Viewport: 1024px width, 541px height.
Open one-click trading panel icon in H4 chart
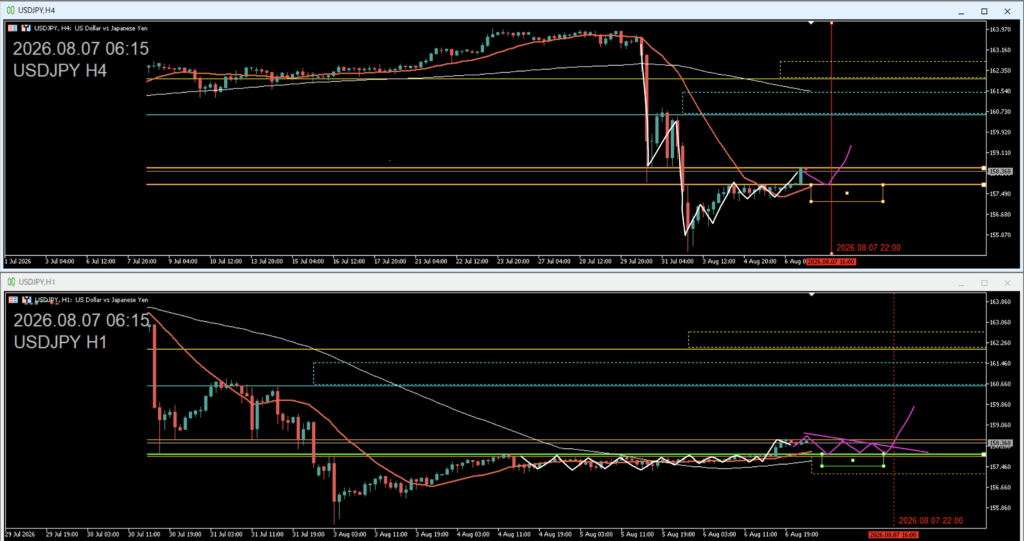[x=13, y=28]
